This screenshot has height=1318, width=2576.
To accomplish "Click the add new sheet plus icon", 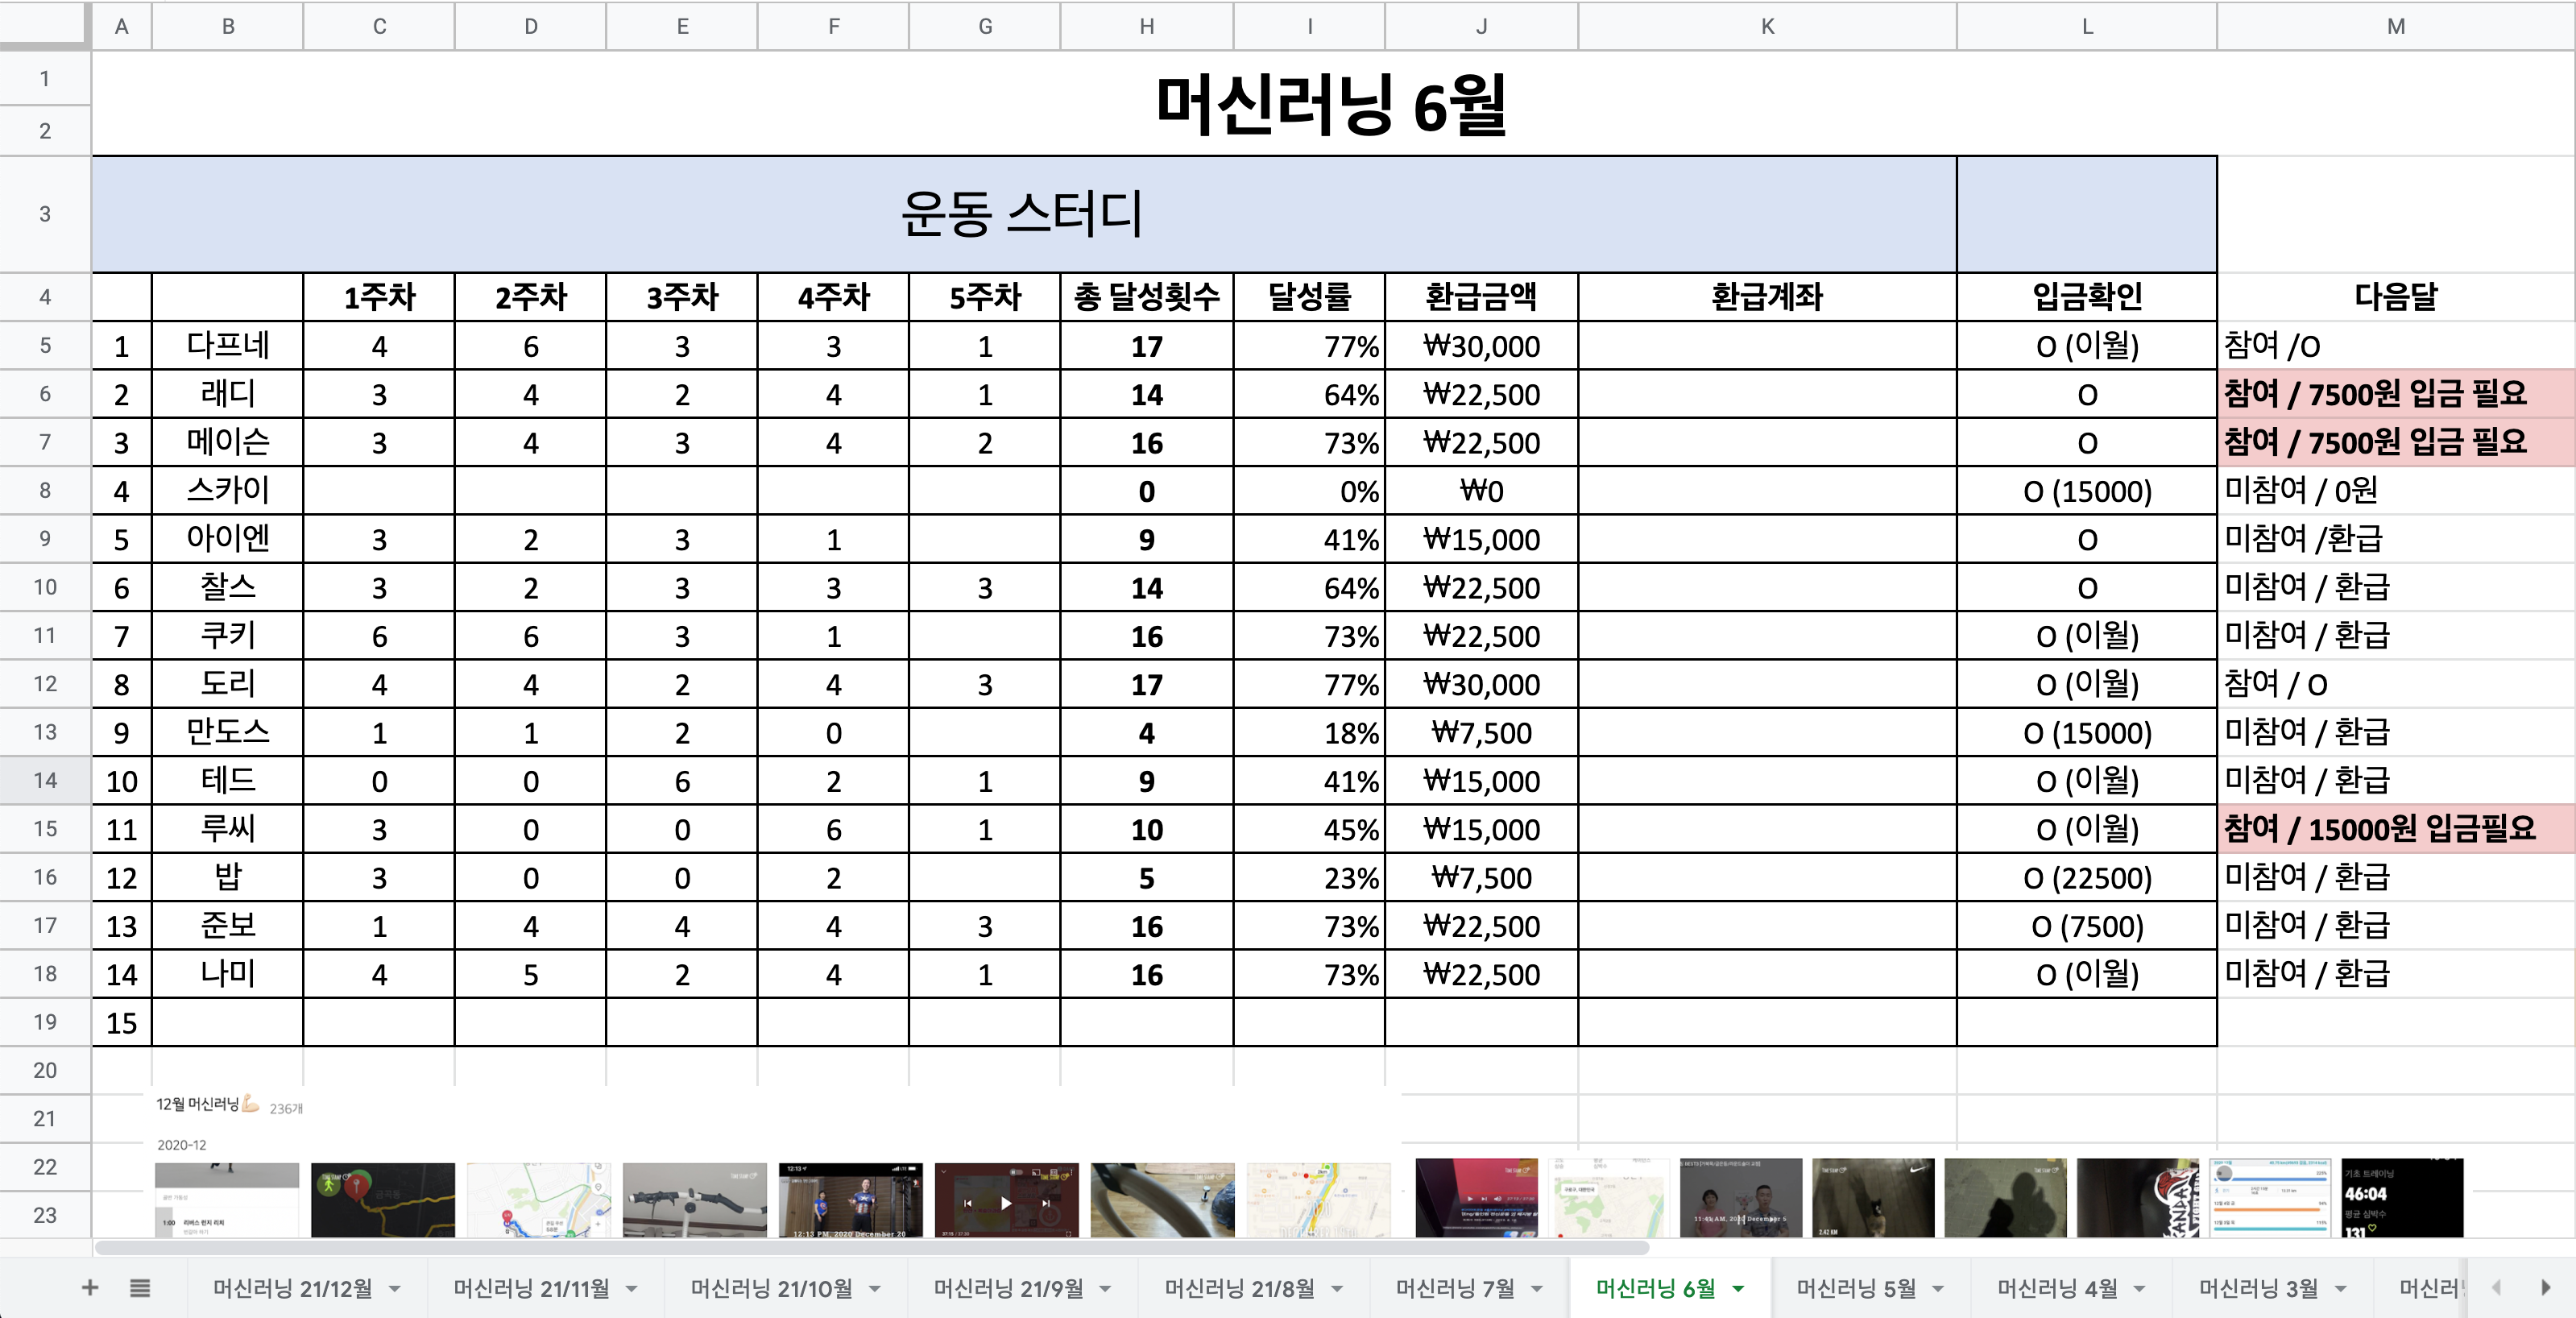I will tap(89, 1288).
